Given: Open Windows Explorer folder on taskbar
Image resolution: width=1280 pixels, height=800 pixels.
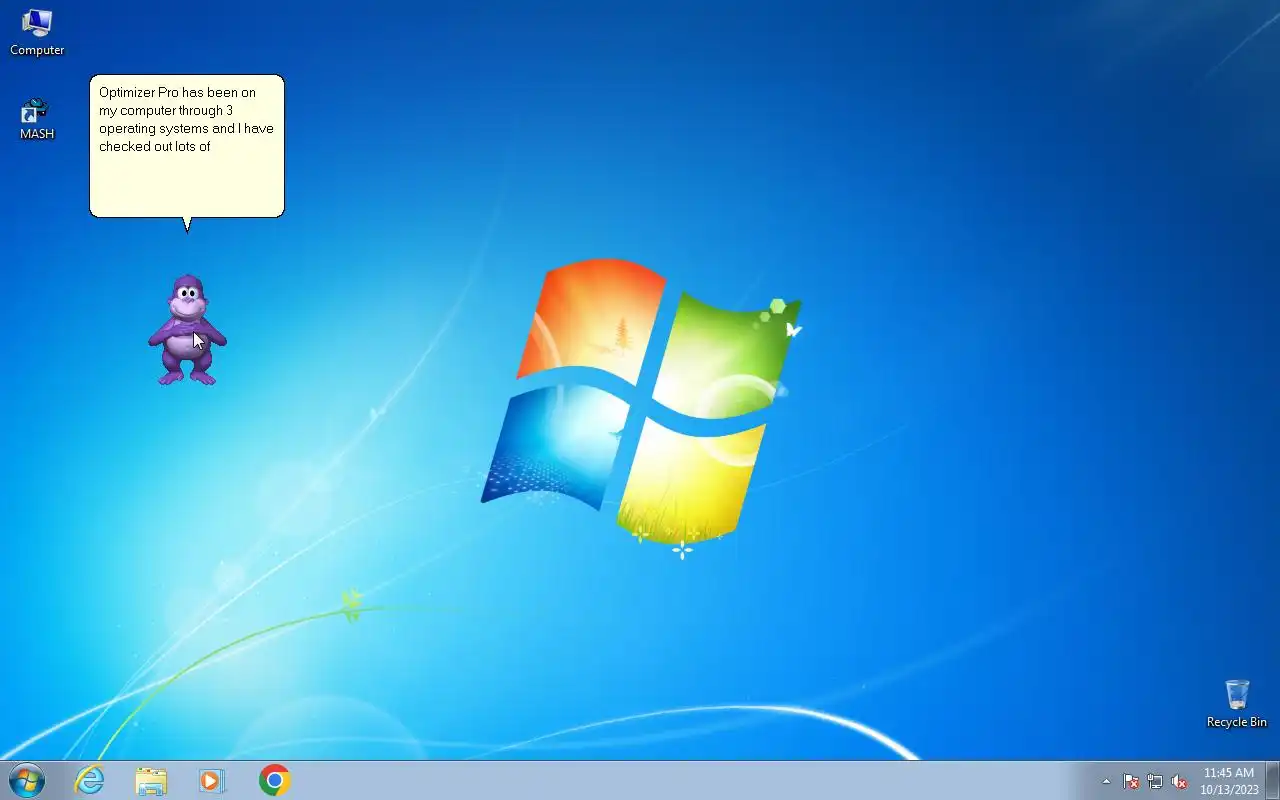Looking at the screenshot, I should point(151,780).
